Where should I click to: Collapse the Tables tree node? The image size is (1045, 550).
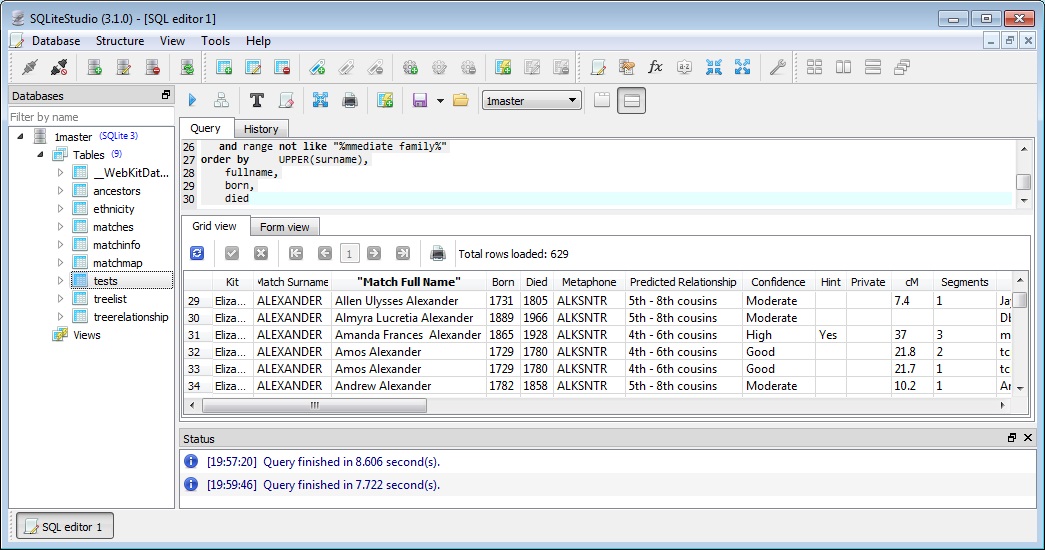[x=40, y=154]
